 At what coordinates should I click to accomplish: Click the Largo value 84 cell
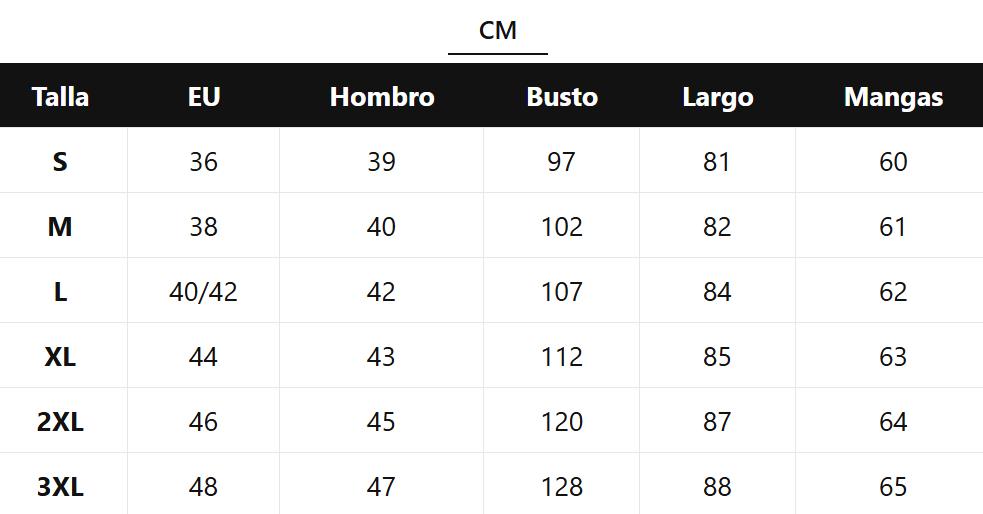(x=718, y=292)
